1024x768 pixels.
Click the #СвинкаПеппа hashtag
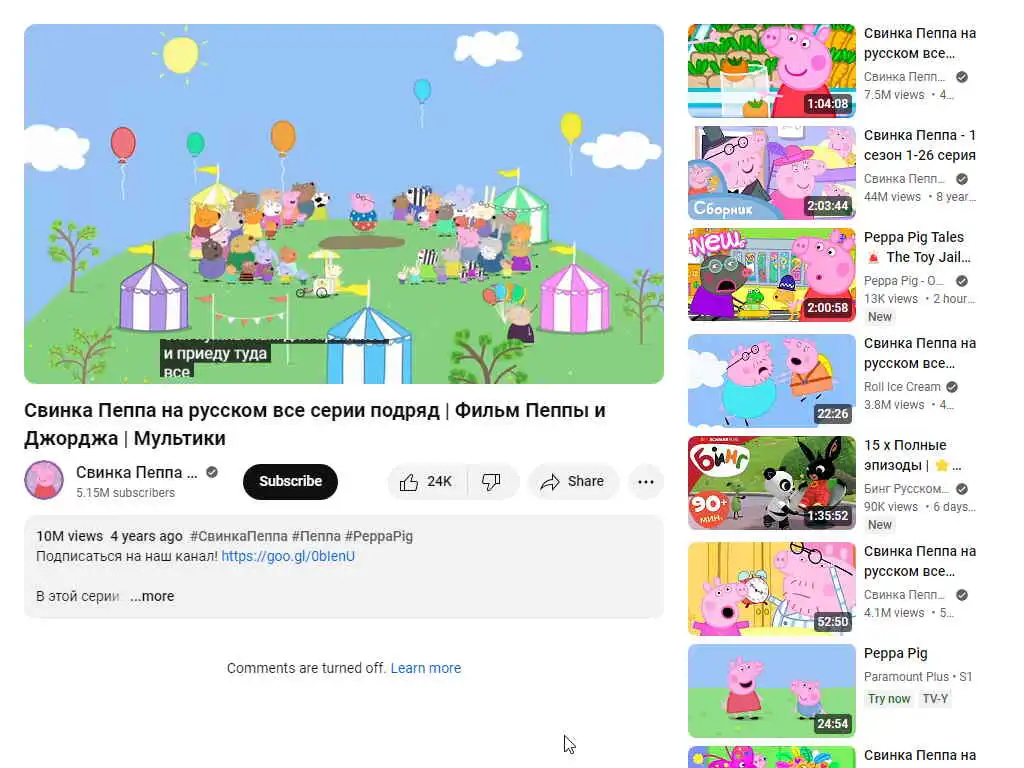click(x=238, y=536)
